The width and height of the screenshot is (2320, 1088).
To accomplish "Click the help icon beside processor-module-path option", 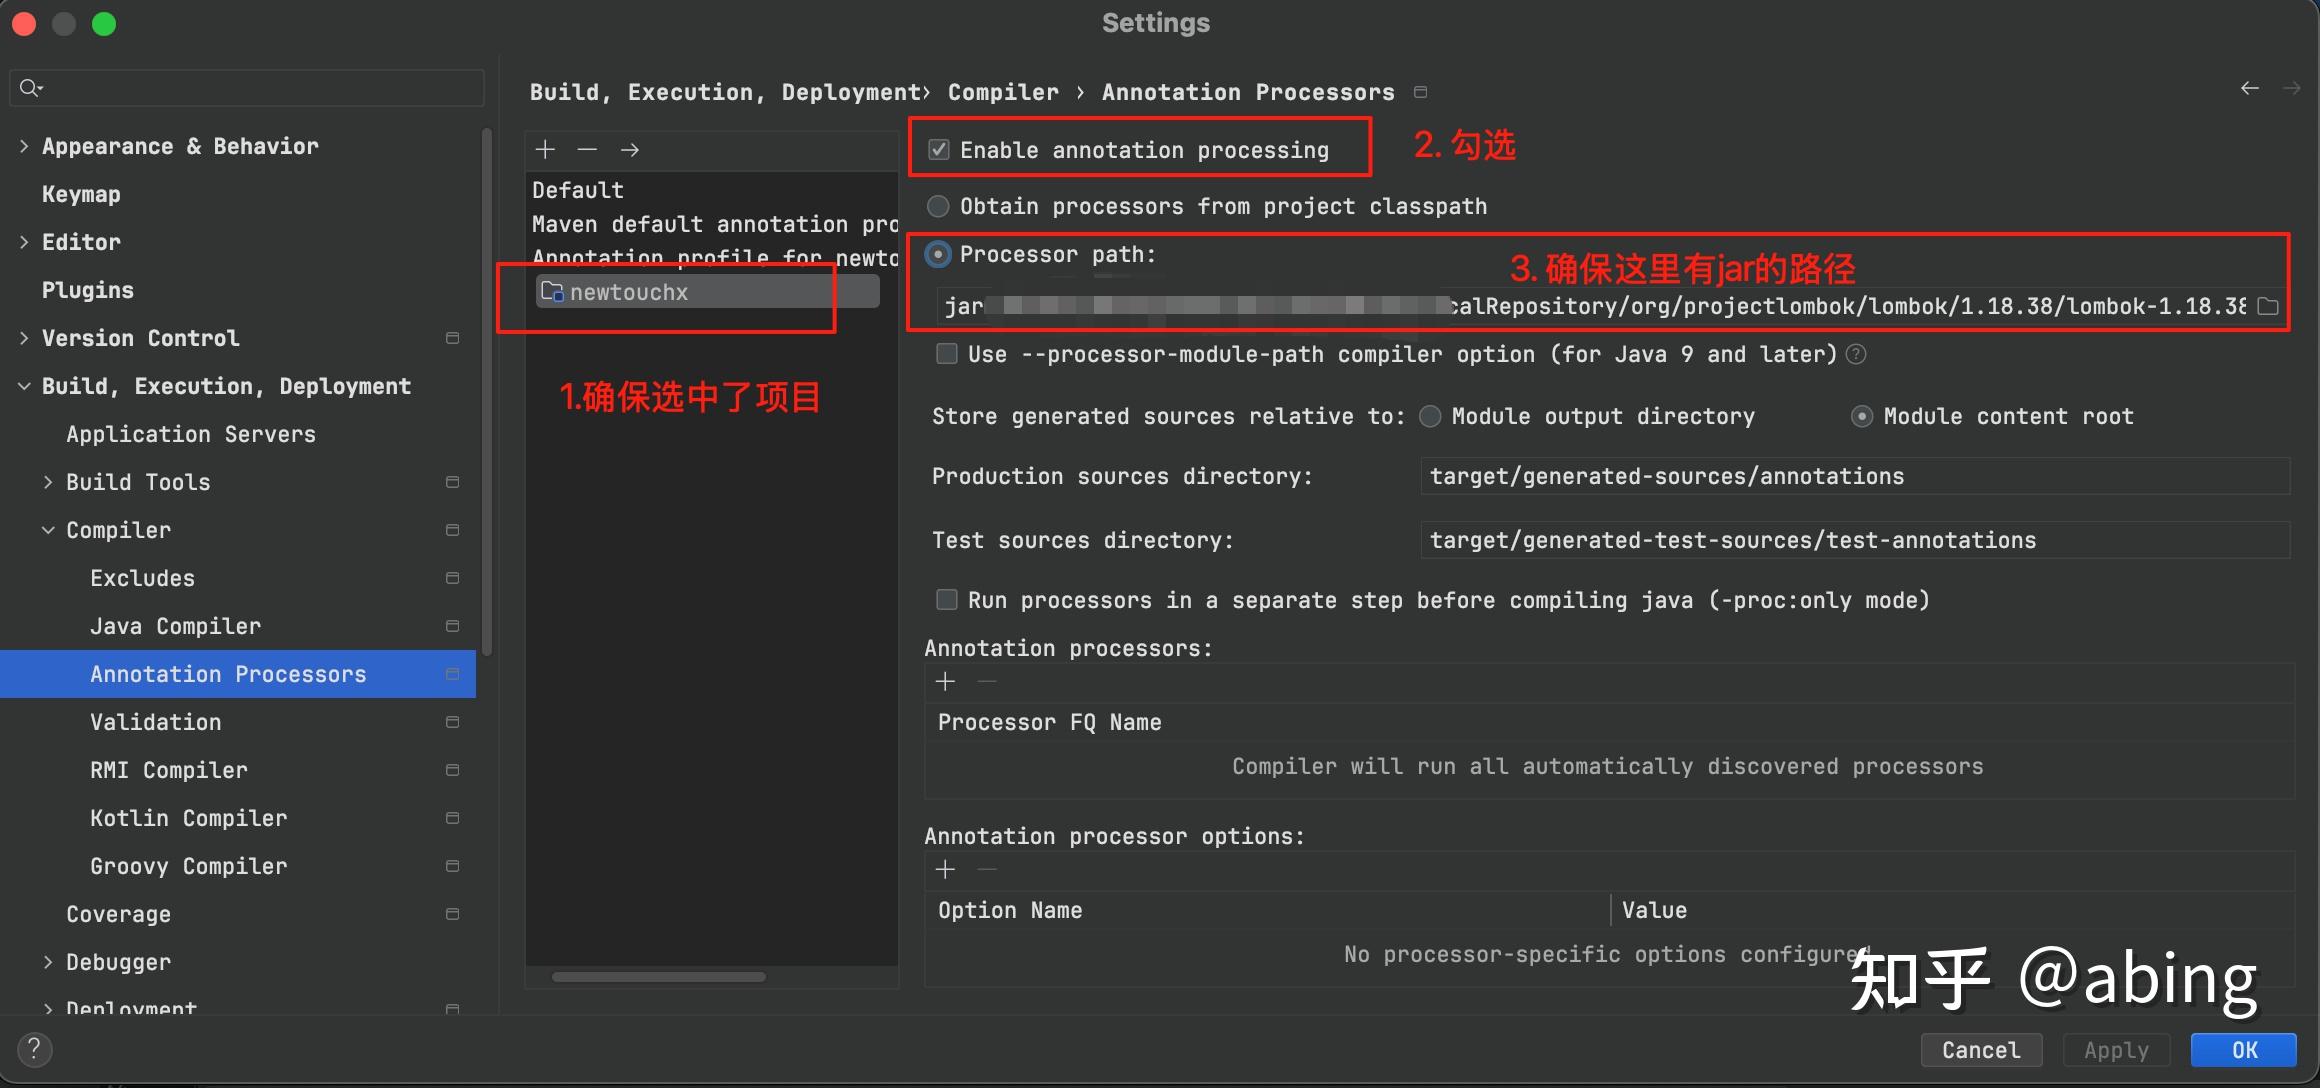I will (x=1856, y=354).
